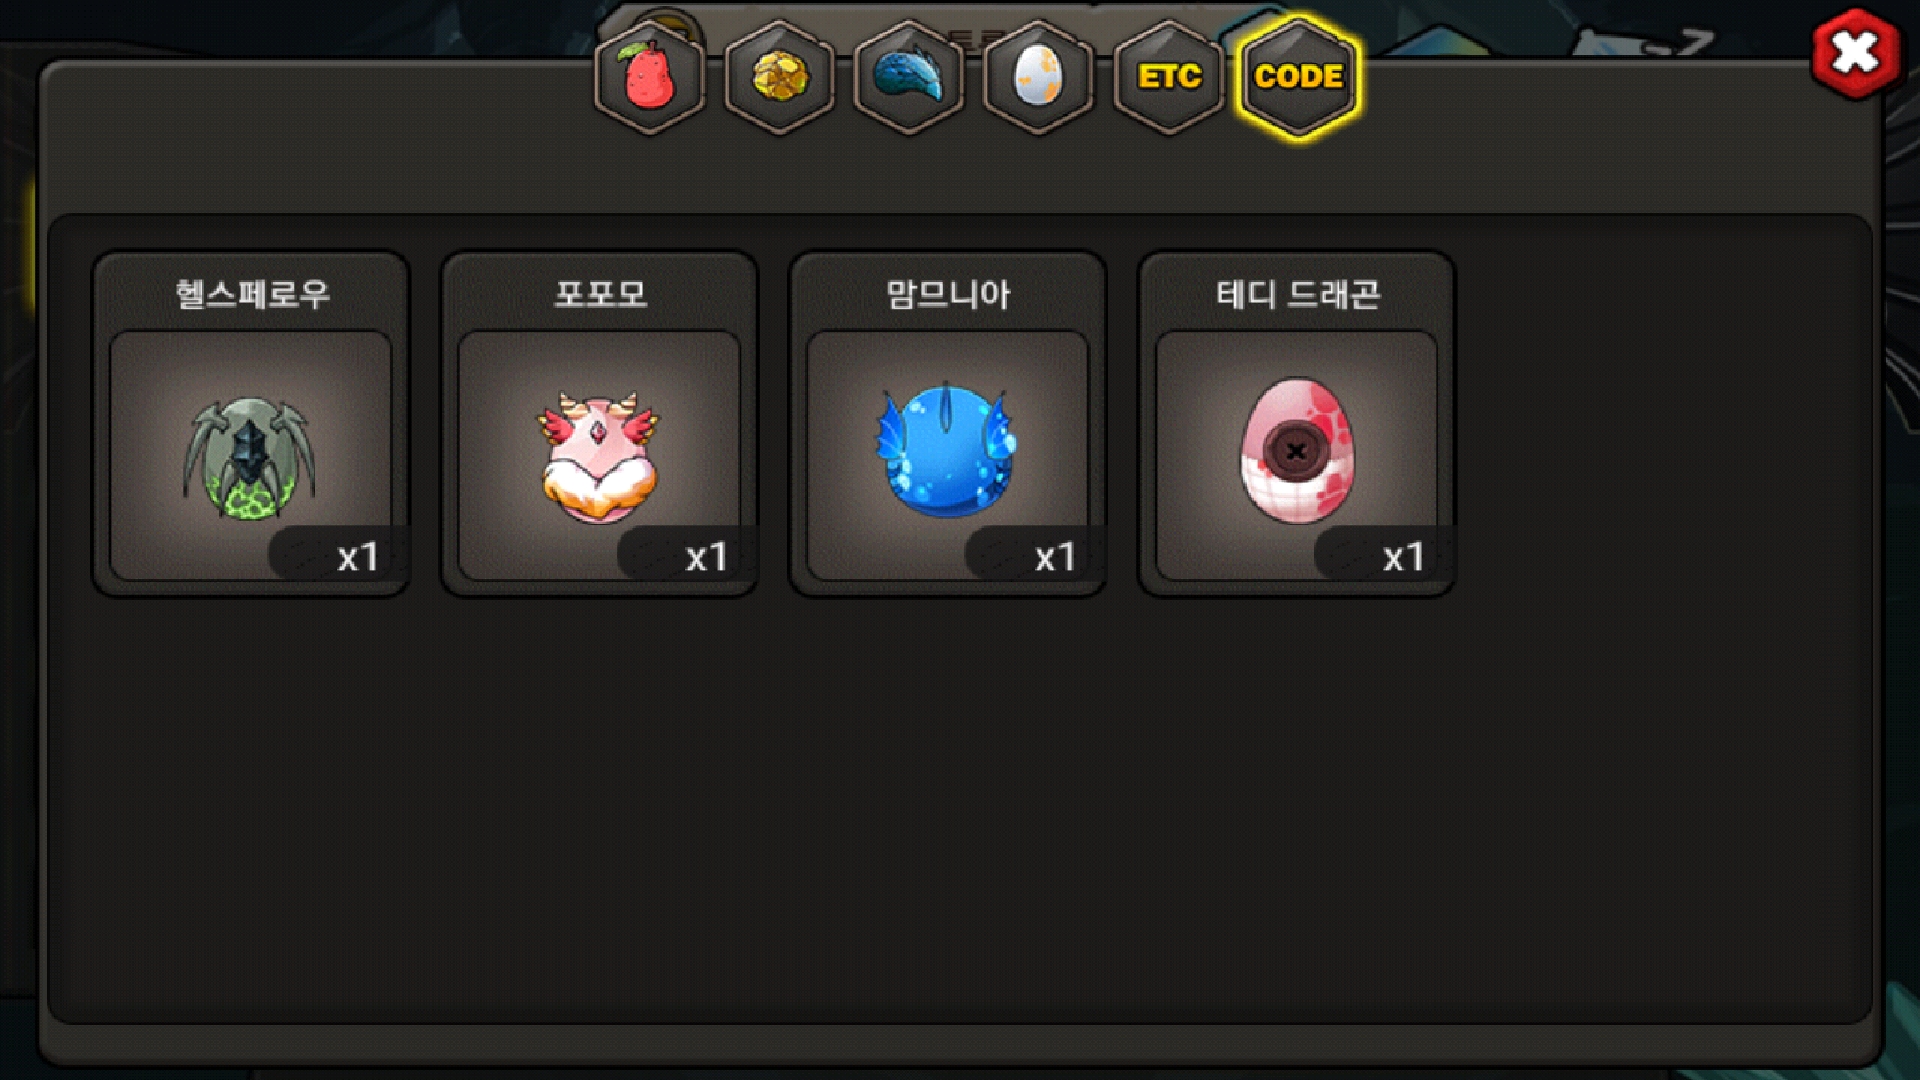Select the 포포모 name label
This screenshot has height=1080, width=1920.
(600, 294)
